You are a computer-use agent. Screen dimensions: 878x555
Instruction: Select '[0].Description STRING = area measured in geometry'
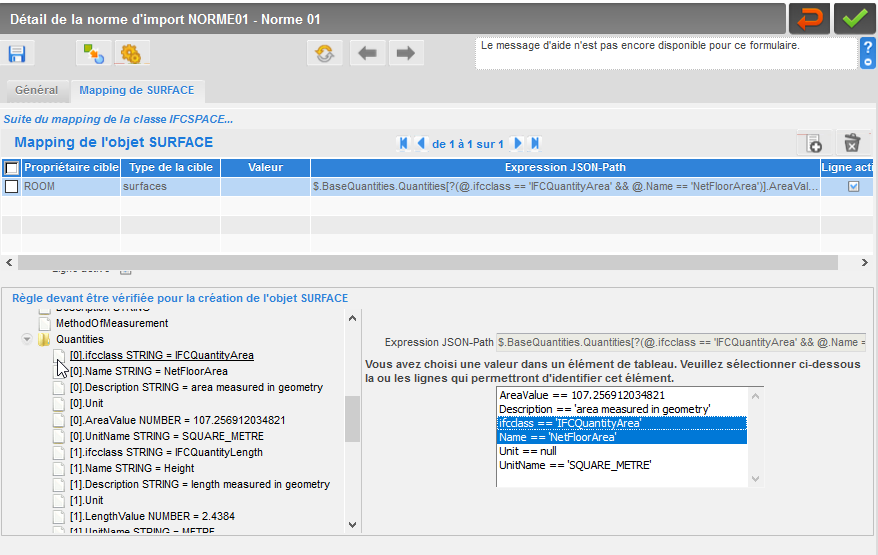[x=196, y=388]
